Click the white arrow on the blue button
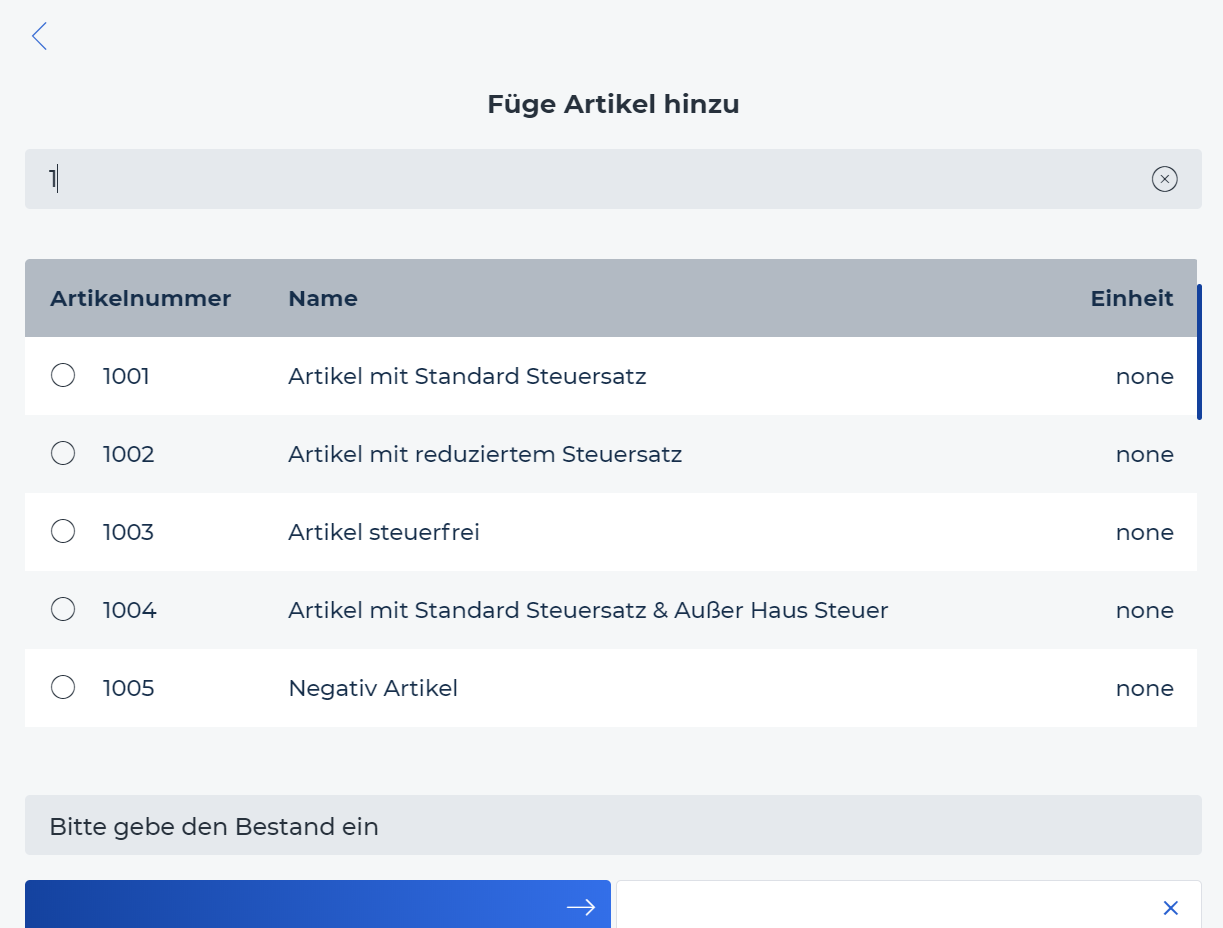The image size is (1223, 928). (x=580, y=907)
